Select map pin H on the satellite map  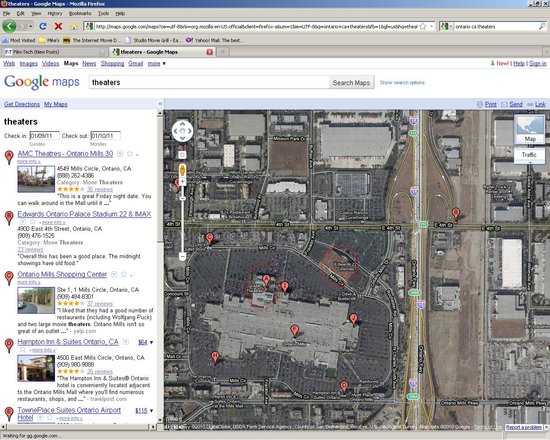pos(215,358)
